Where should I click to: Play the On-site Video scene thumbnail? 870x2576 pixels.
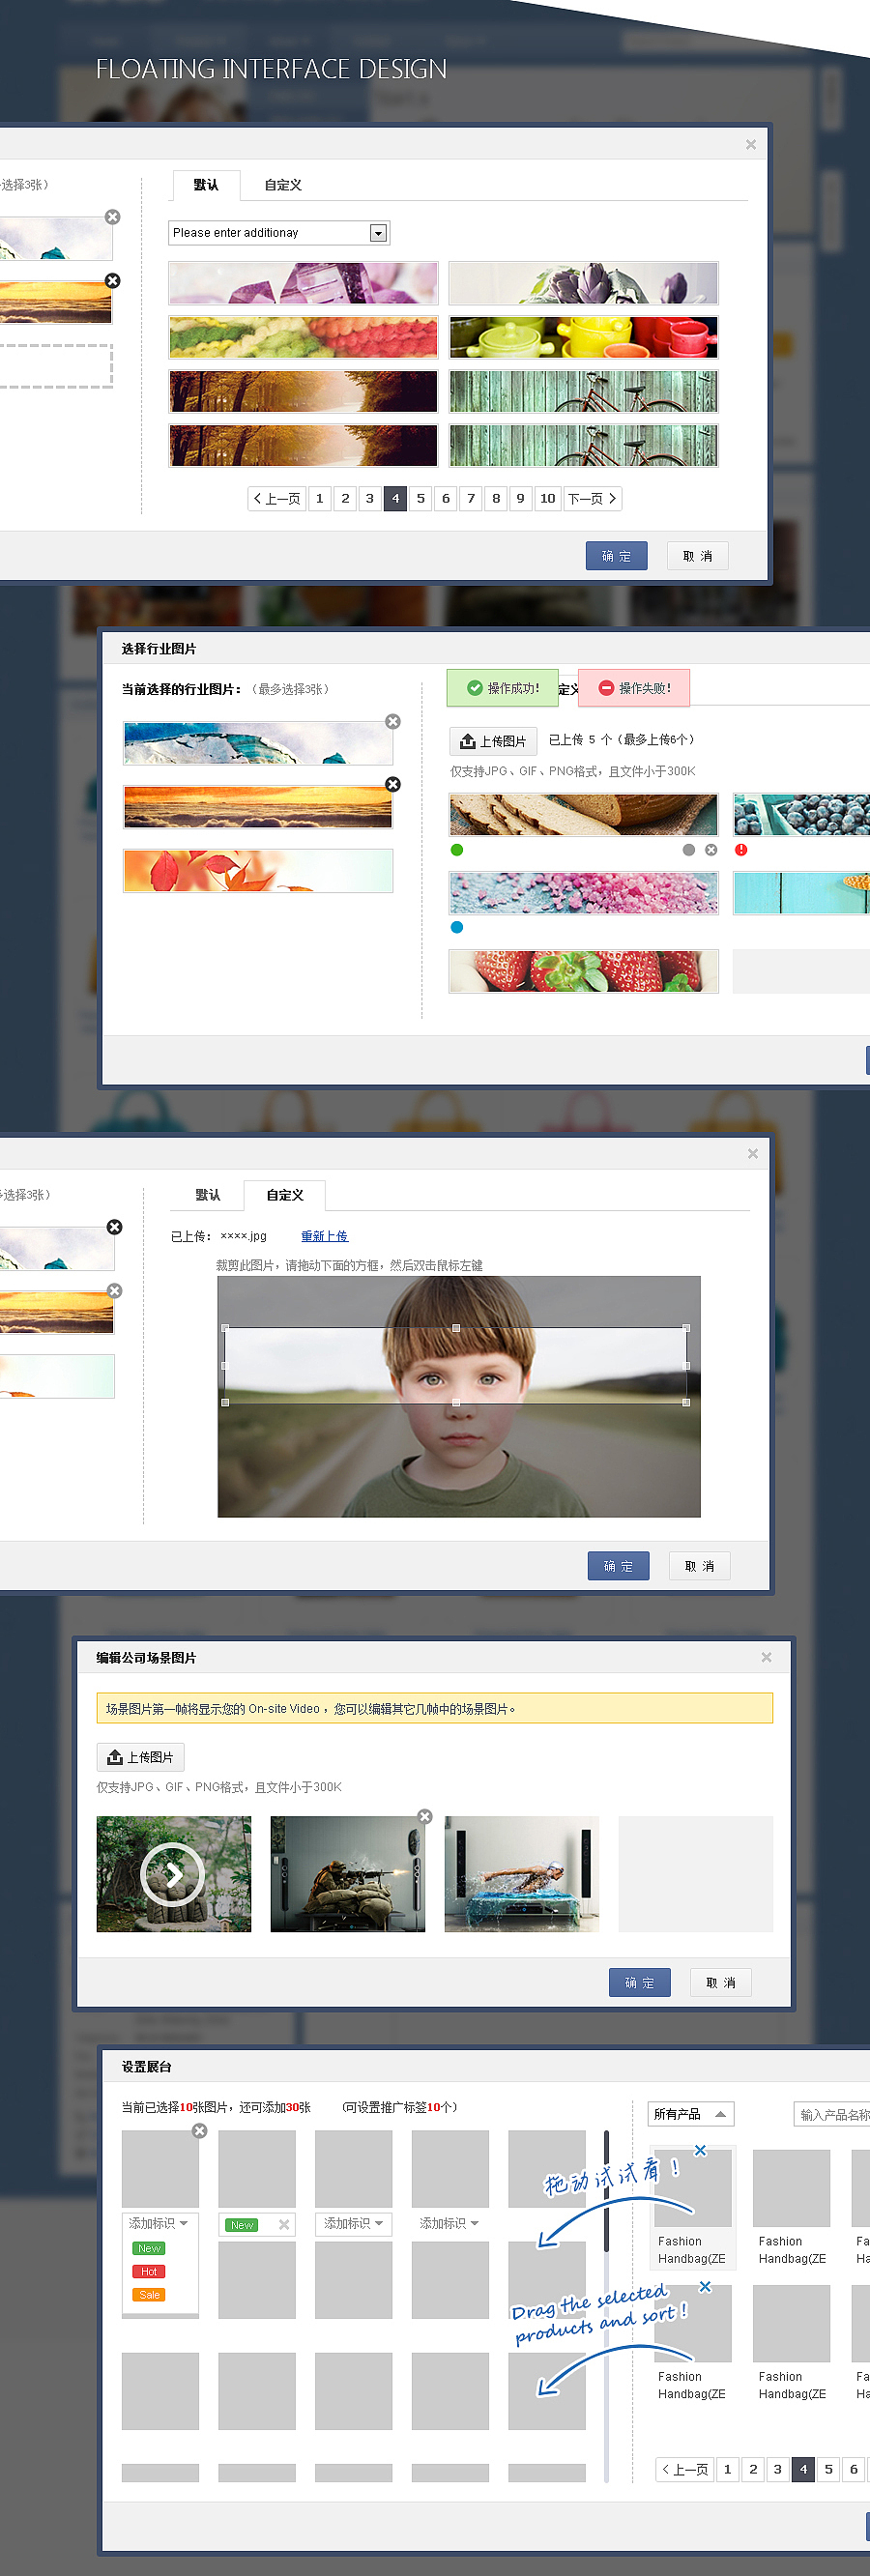[173, 1874]
